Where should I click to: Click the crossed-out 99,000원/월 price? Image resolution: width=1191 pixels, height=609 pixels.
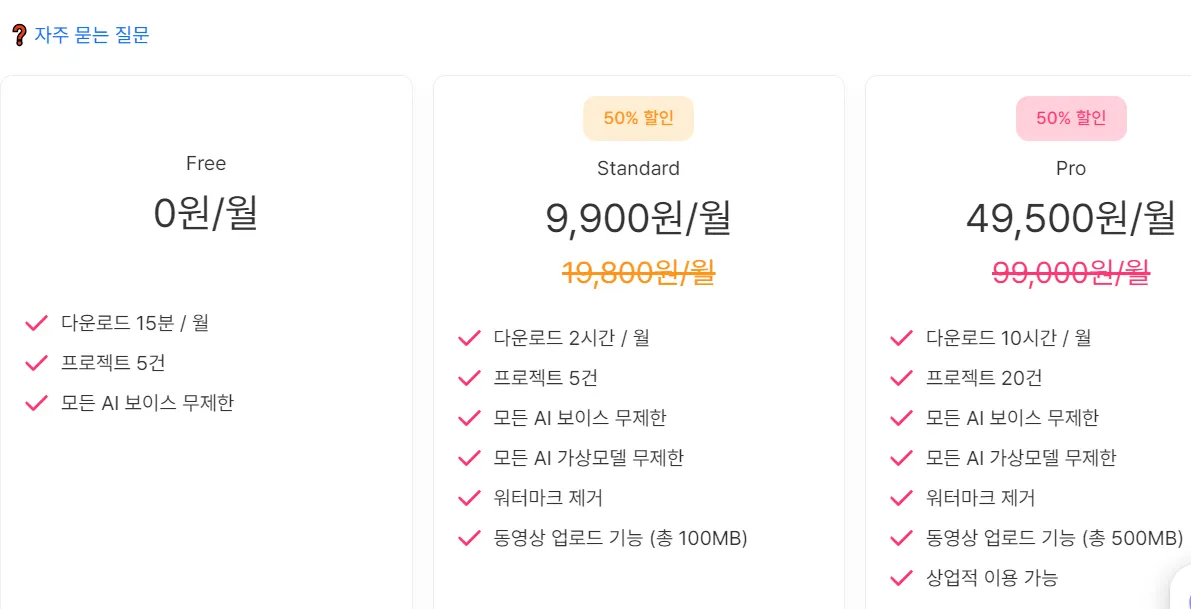coord(1070,272)
